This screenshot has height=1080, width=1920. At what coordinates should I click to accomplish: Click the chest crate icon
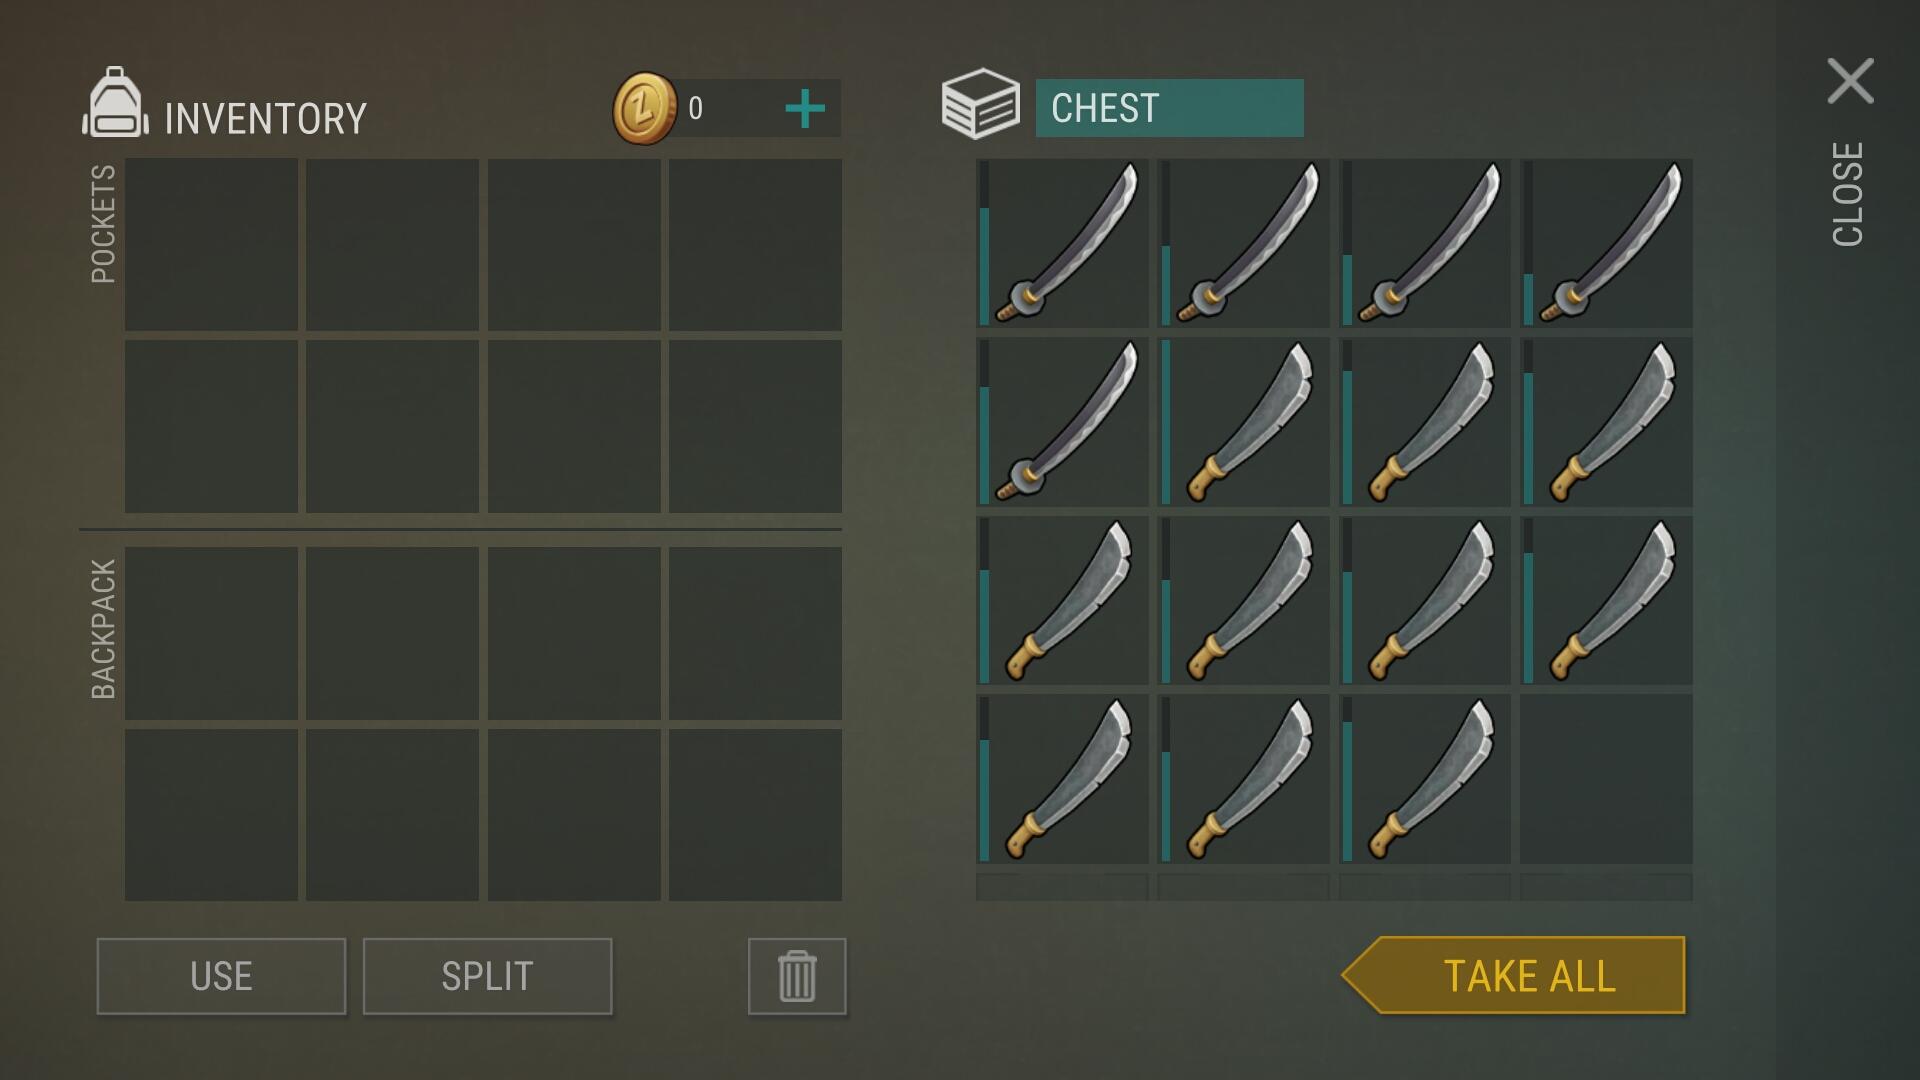coord(980,104)
